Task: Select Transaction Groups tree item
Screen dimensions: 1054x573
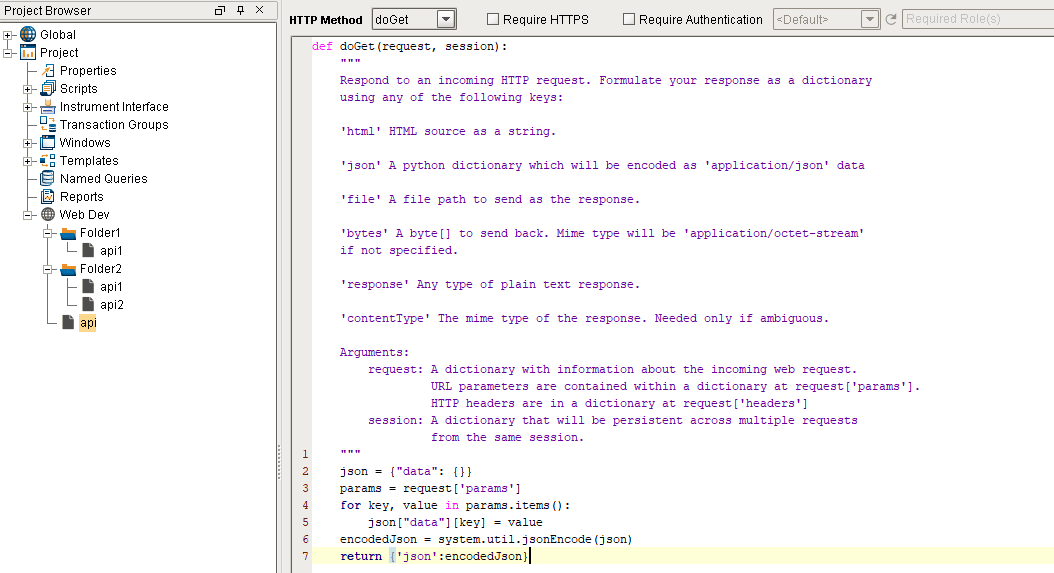Action: click(114, 124)
